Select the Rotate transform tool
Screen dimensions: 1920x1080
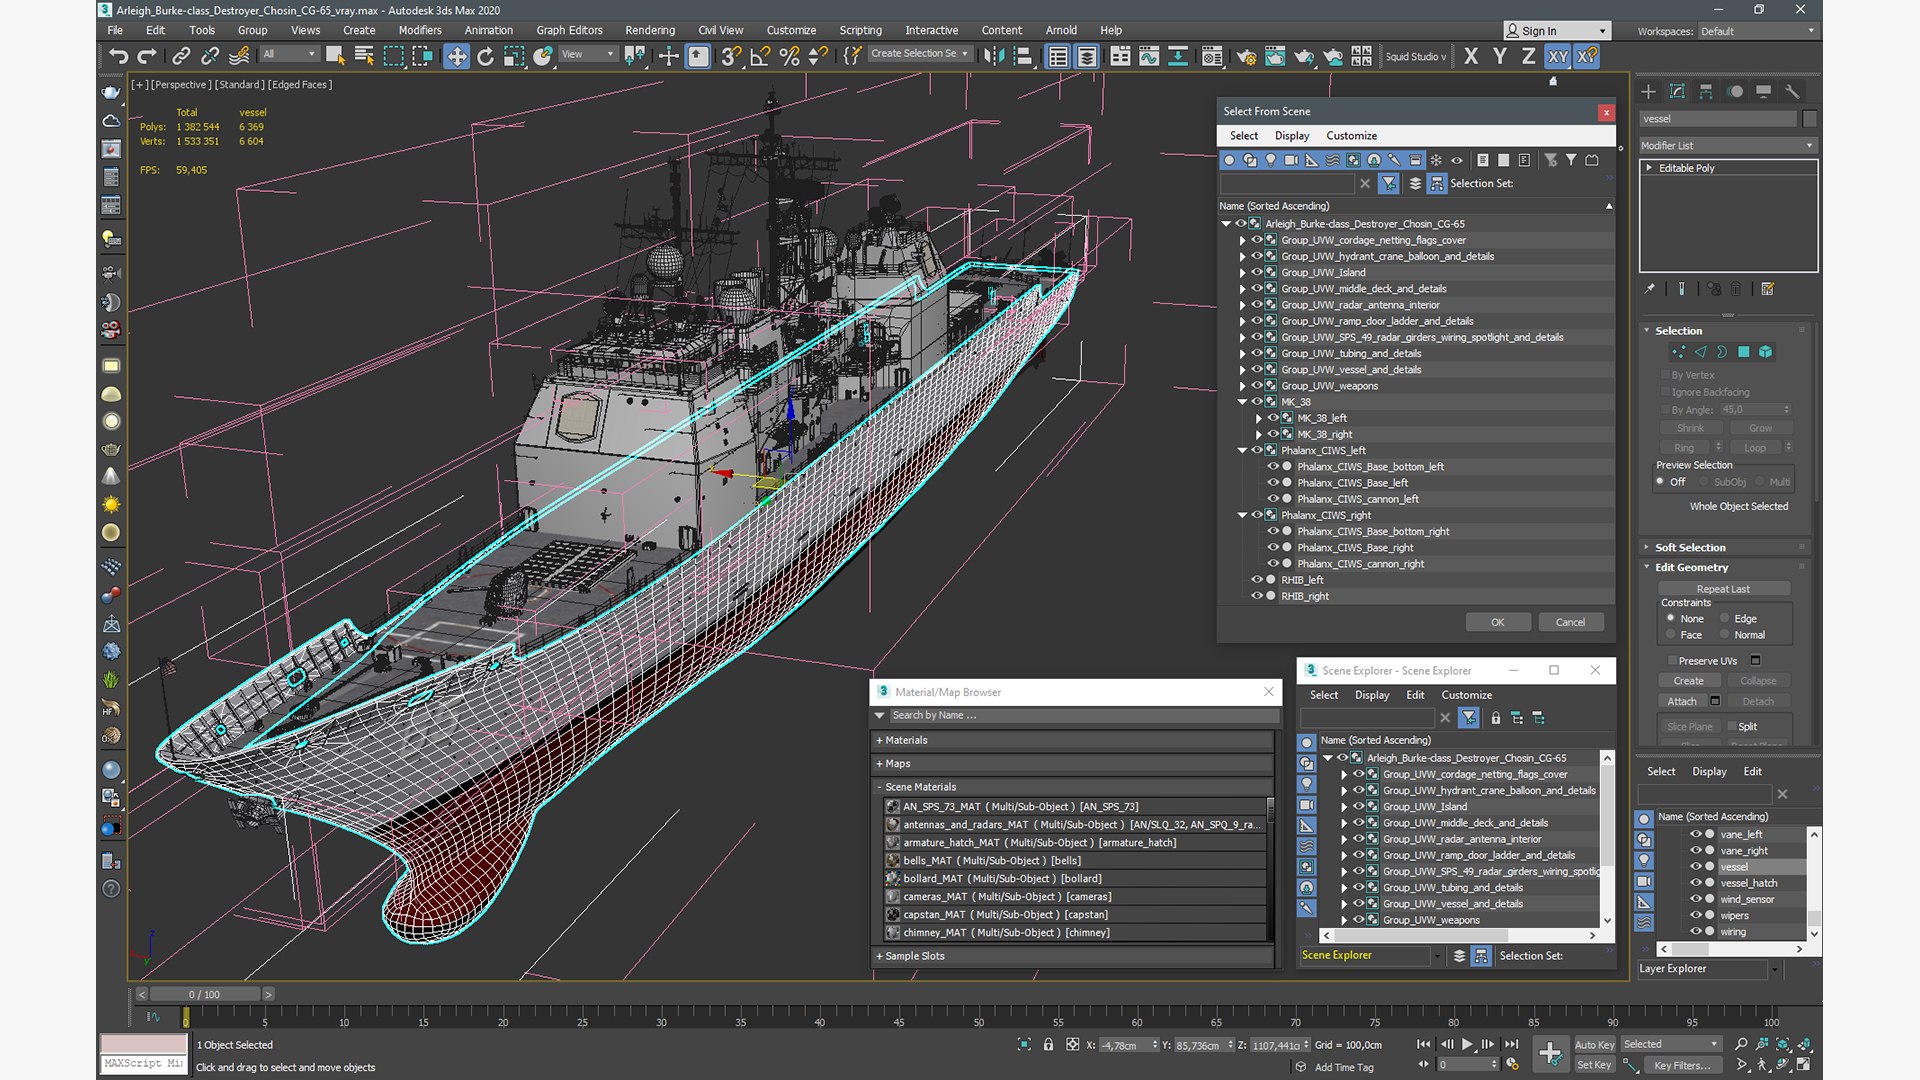[x=485, y=56]
